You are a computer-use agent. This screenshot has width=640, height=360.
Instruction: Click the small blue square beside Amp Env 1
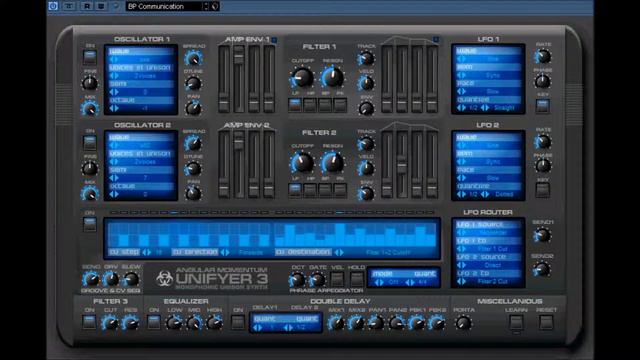pyautogui.click(x=274, y=40)
